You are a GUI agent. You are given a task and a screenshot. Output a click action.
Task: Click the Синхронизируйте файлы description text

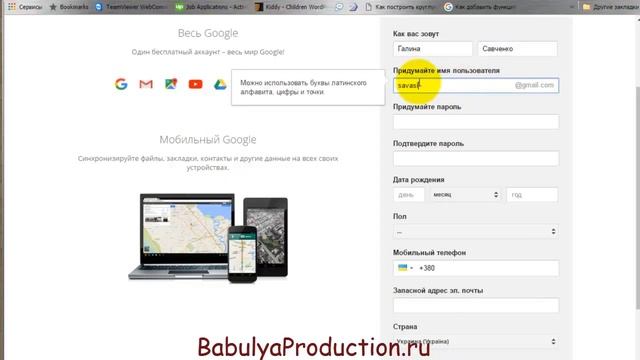(x=208, y=163)
